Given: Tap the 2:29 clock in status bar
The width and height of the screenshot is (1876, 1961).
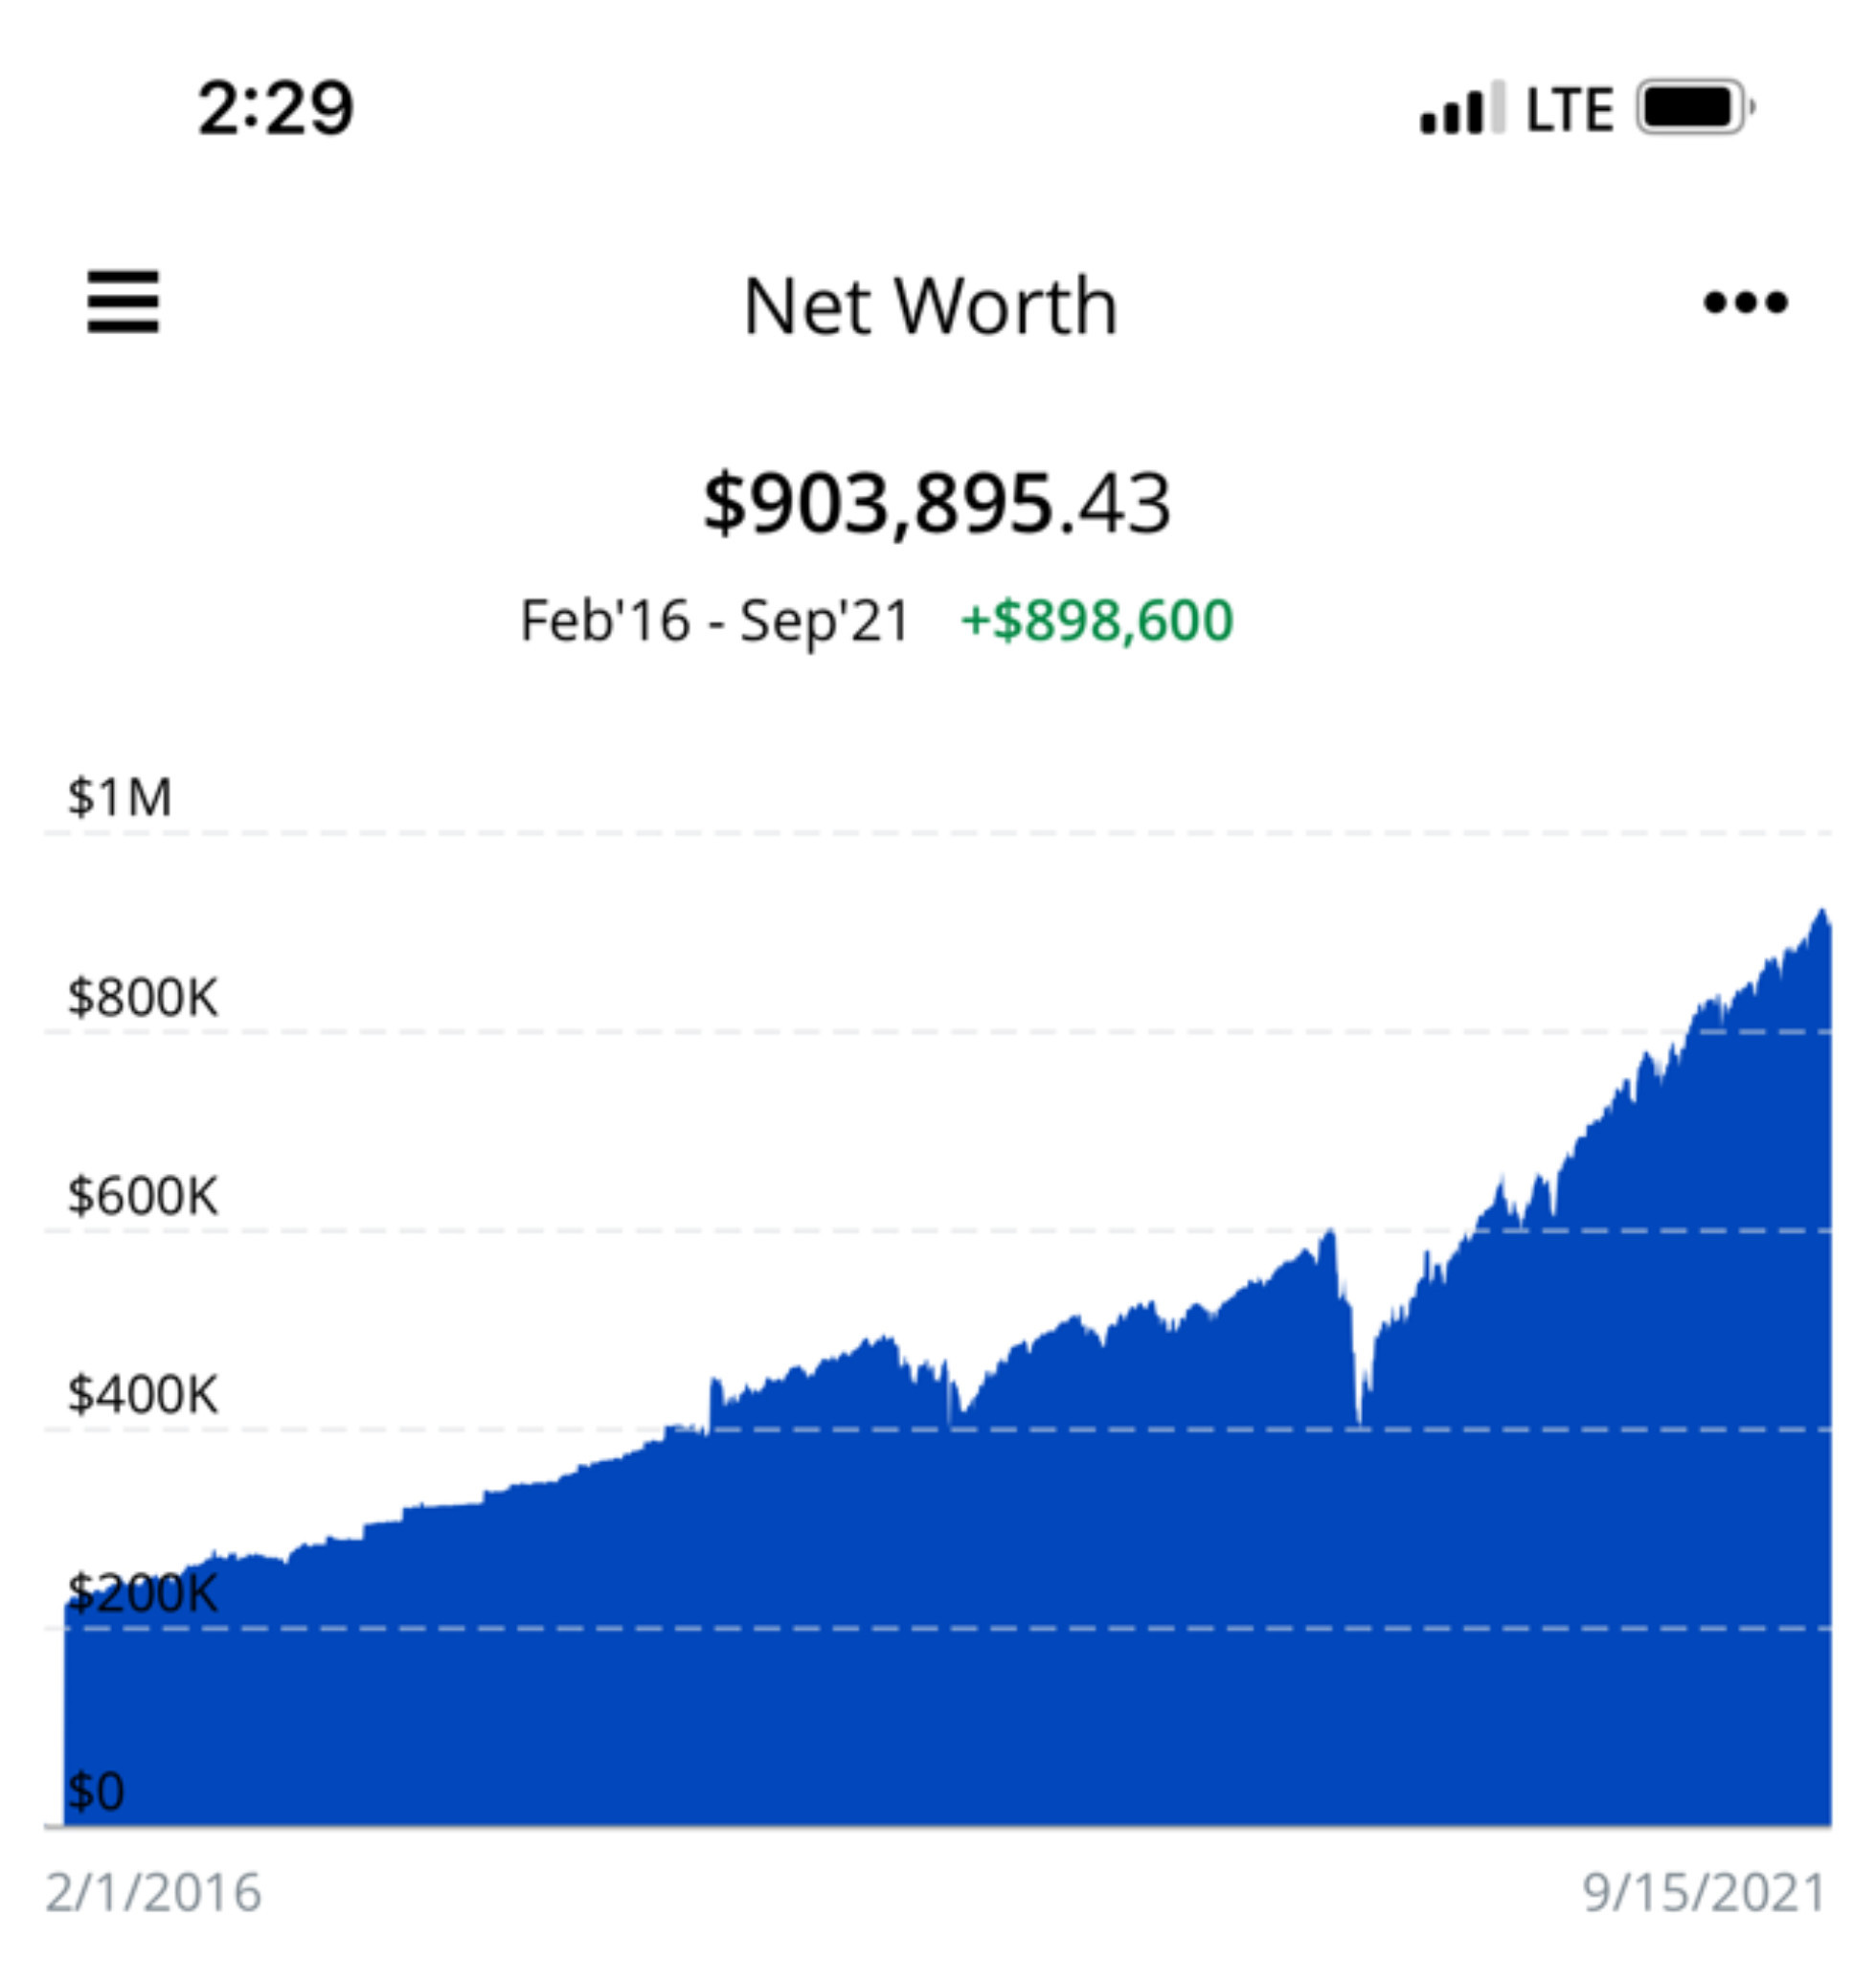Looking at the screenshot, I should (276, 108).
